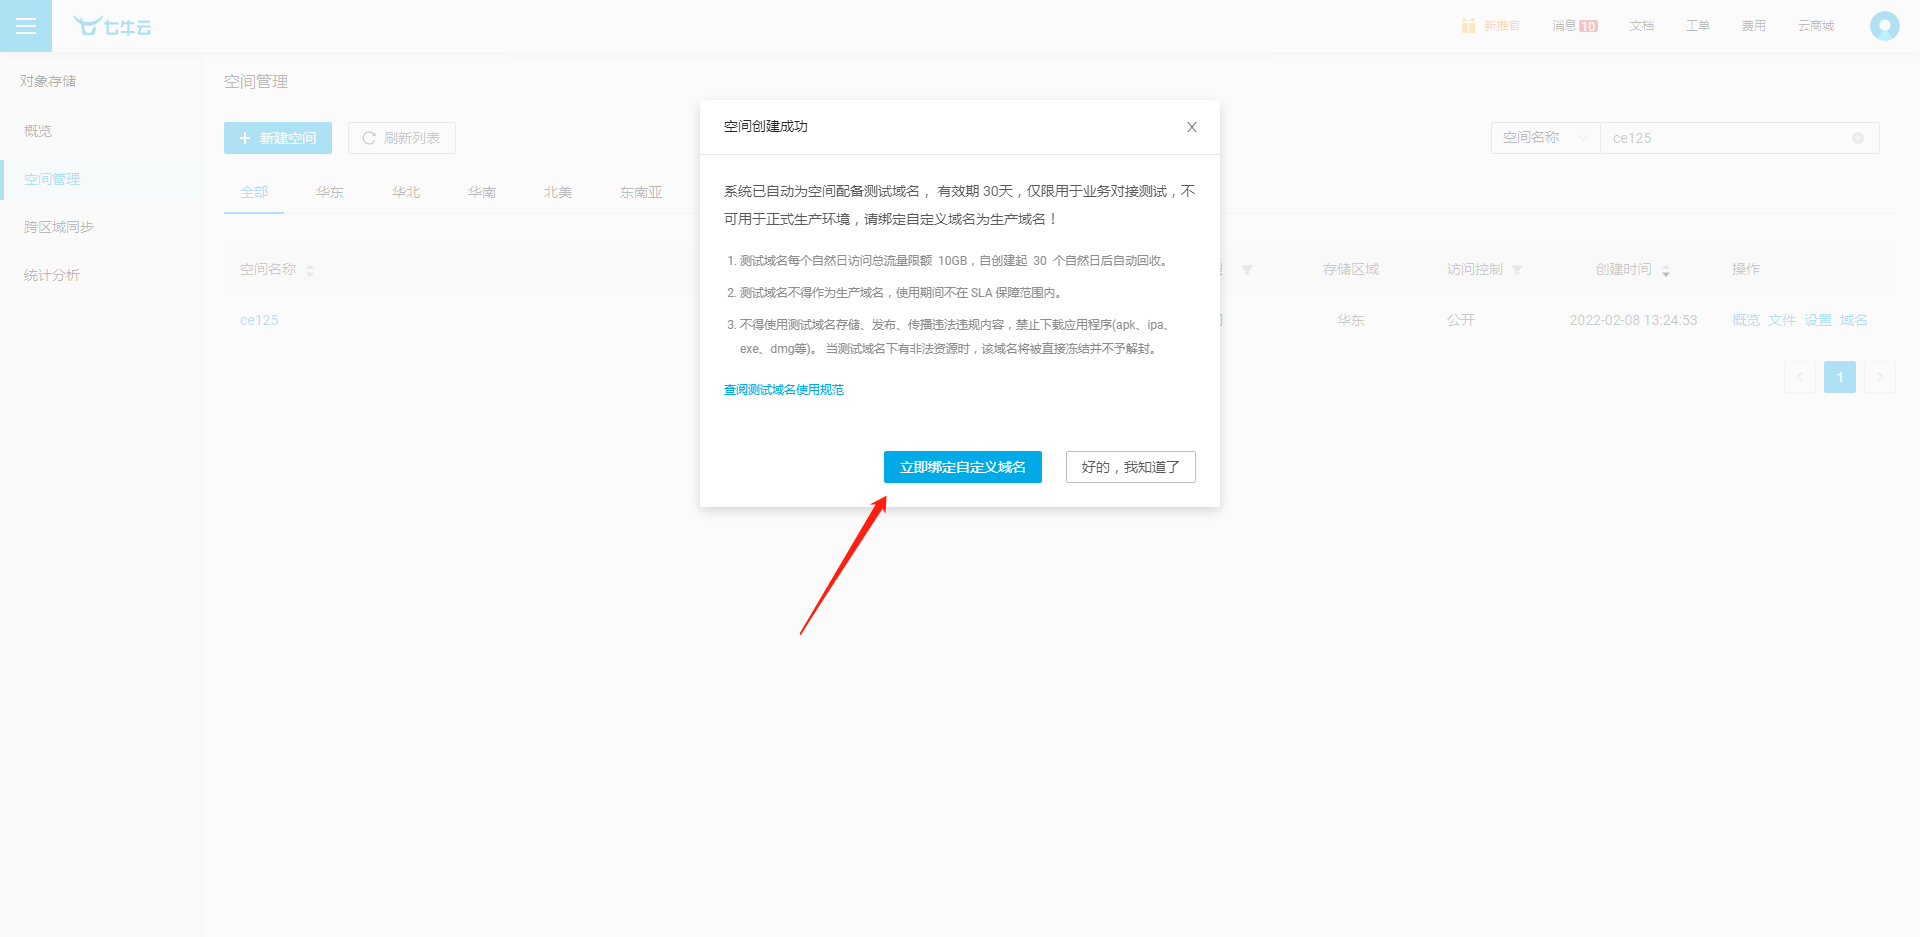
Task: Select page 1 in pagination
Action: [1840, 377]
